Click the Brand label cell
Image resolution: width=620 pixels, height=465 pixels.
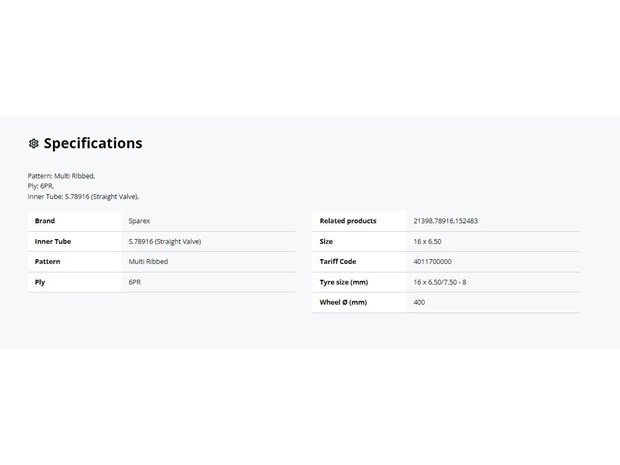pyautogui.click(x=75, y=221)
